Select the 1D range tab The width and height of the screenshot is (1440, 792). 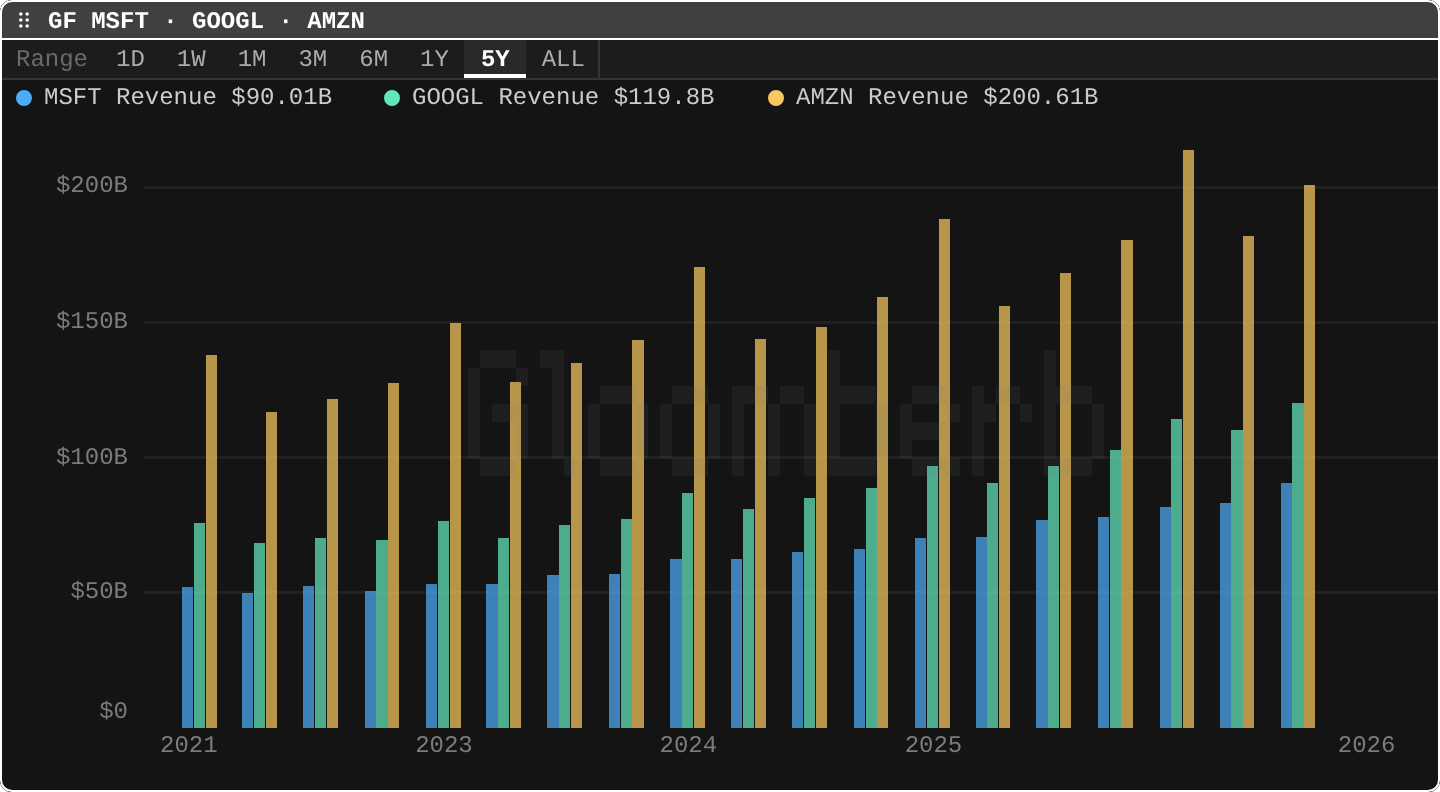tap(130, 59)
